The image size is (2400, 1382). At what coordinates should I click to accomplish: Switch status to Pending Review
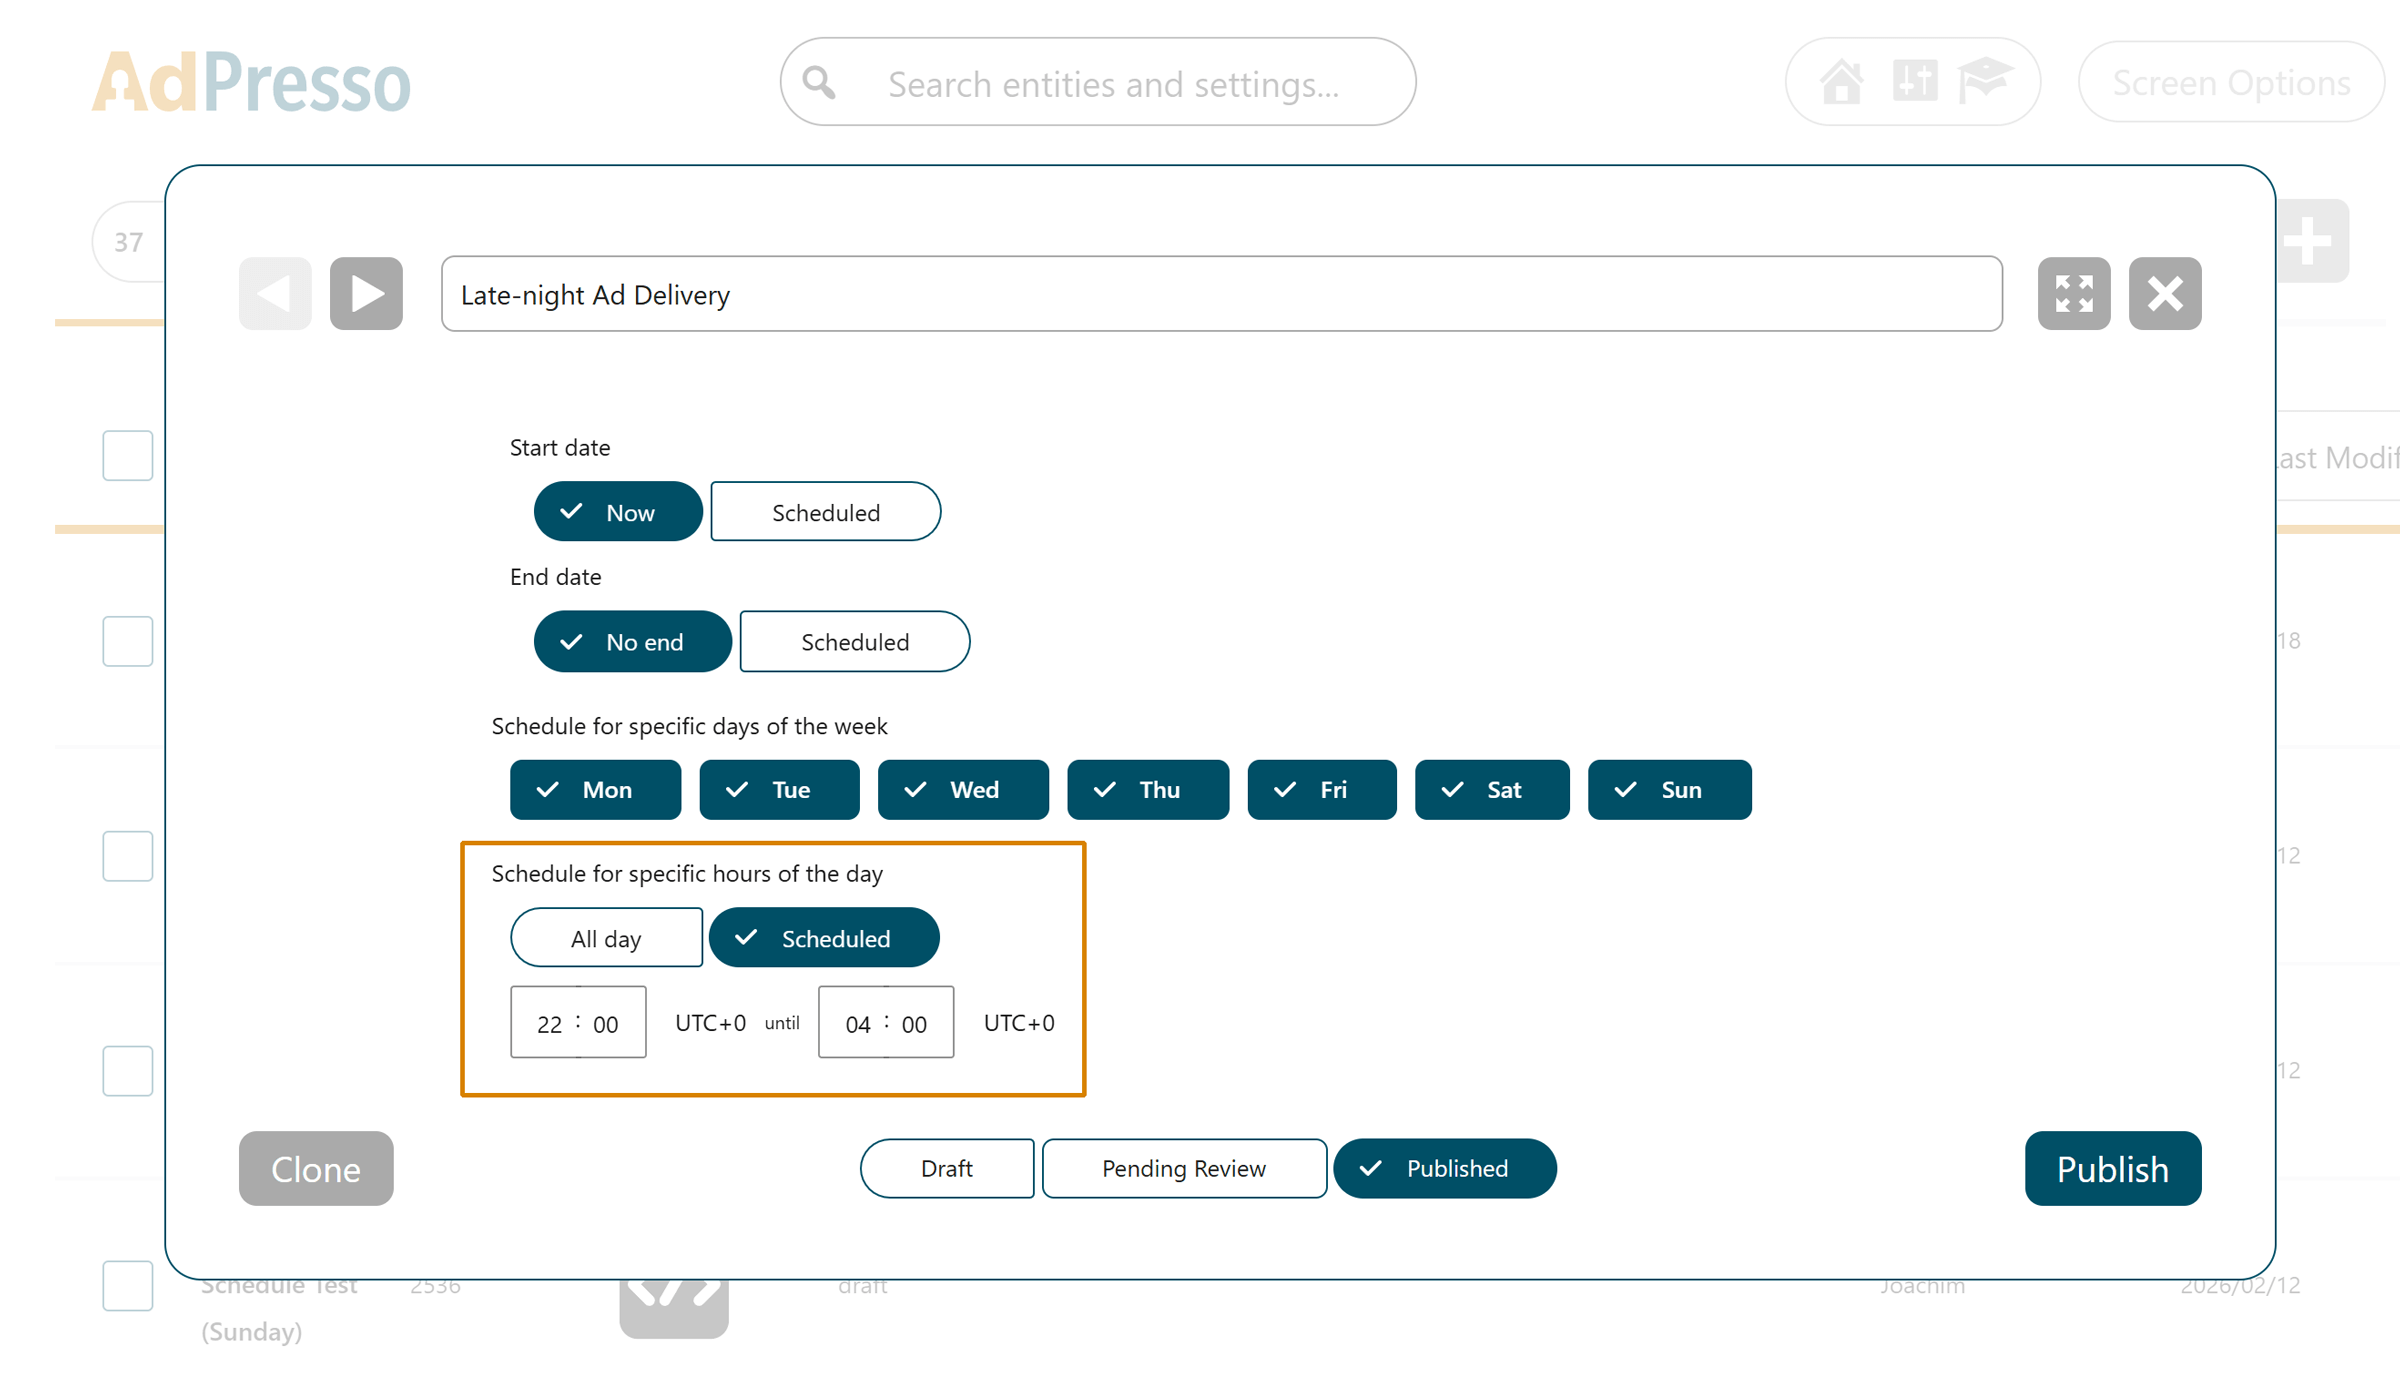[1184, 1168]
